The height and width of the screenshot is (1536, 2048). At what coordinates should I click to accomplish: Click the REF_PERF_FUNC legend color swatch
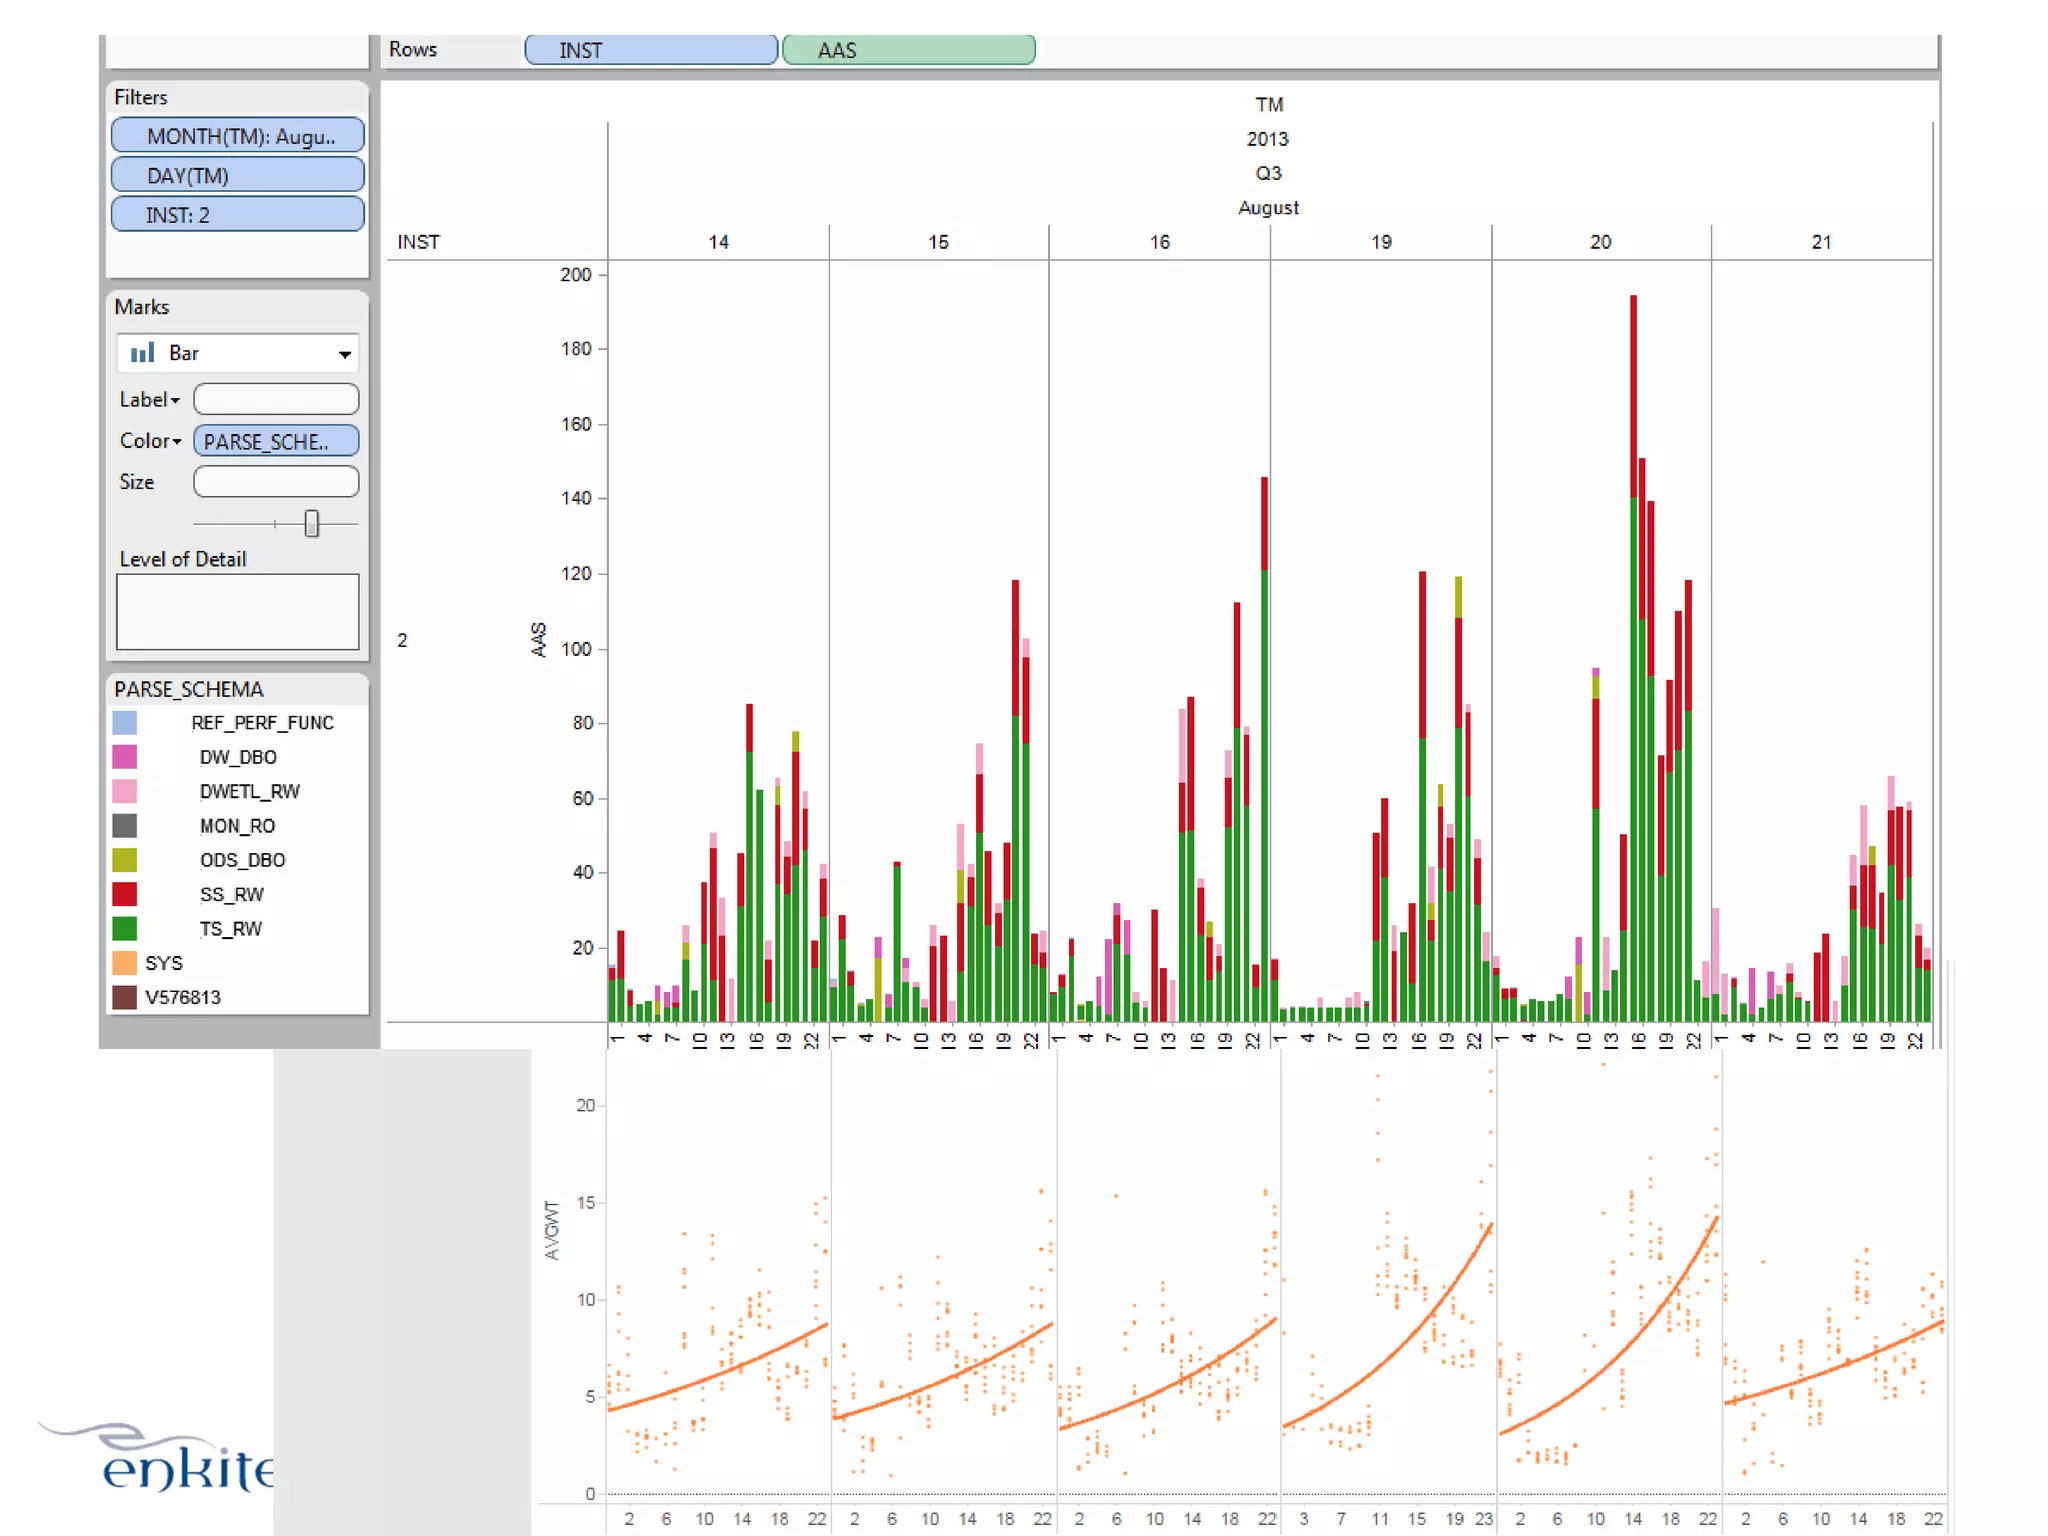pos(125,723)
